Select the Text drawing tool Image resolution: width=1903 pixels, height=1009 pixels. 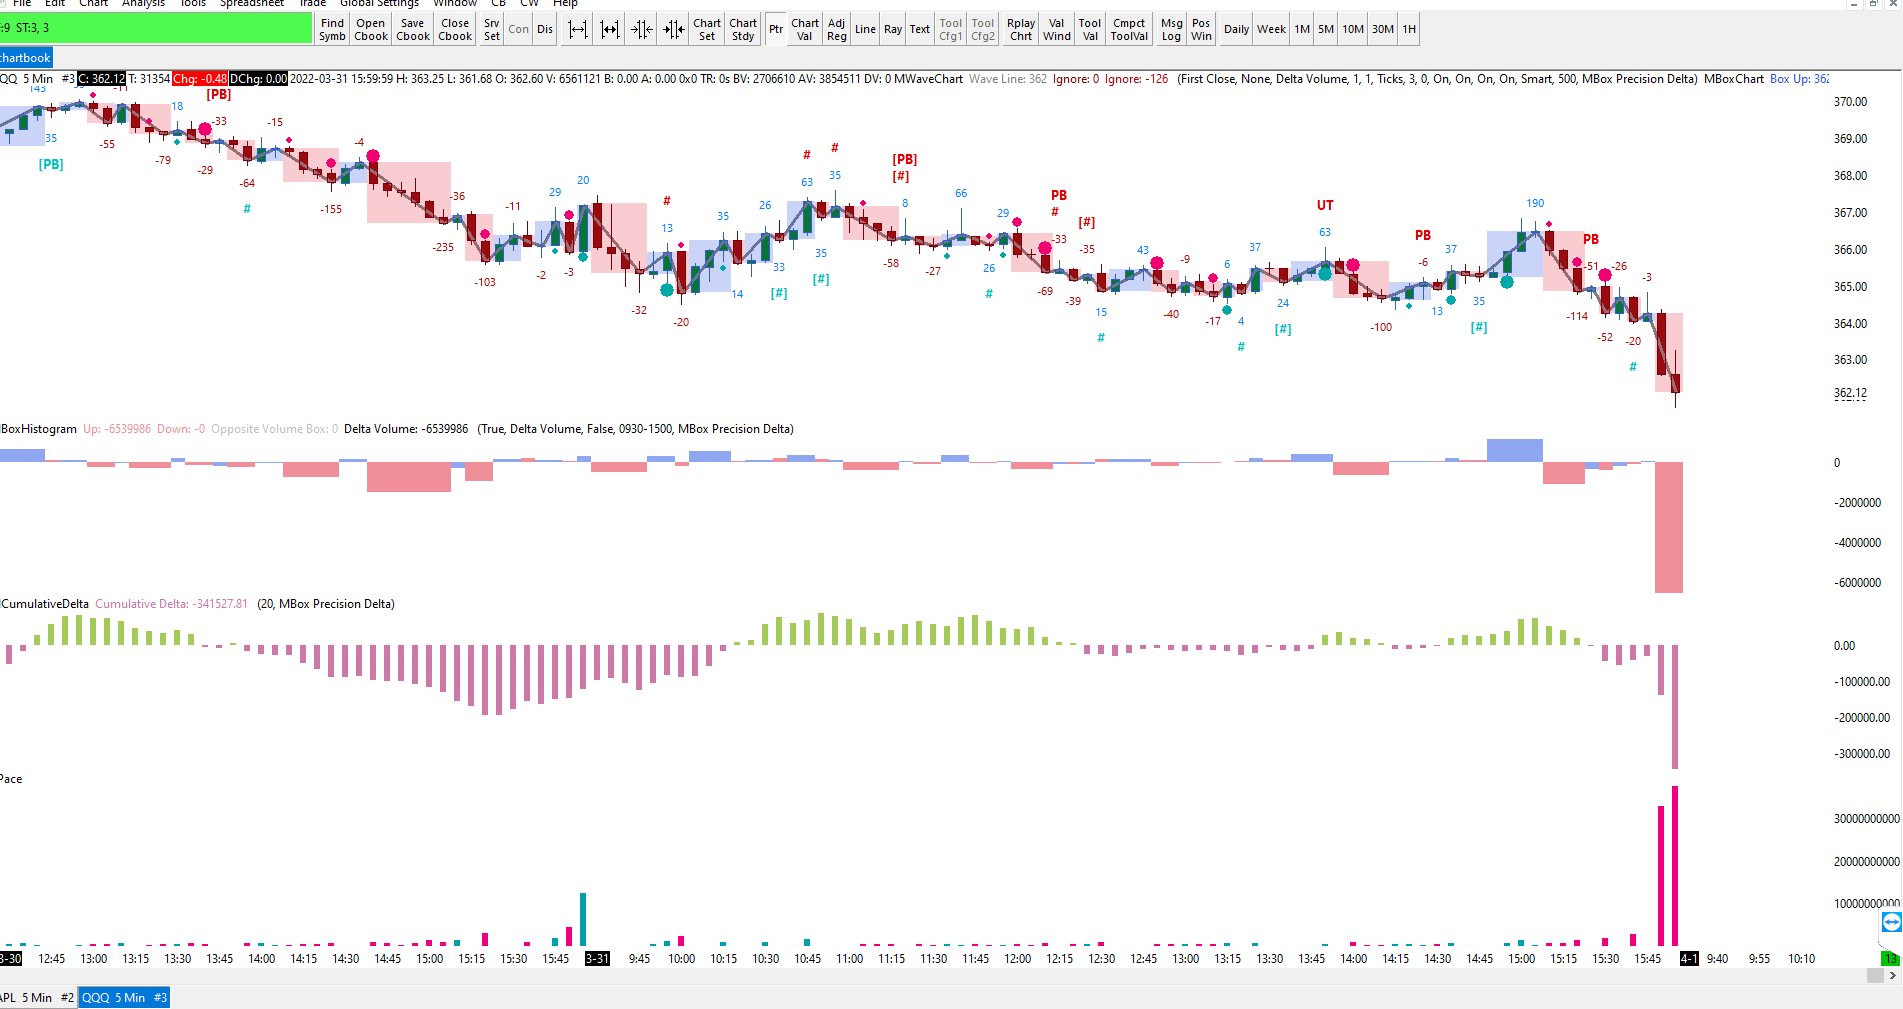[920, 29]
